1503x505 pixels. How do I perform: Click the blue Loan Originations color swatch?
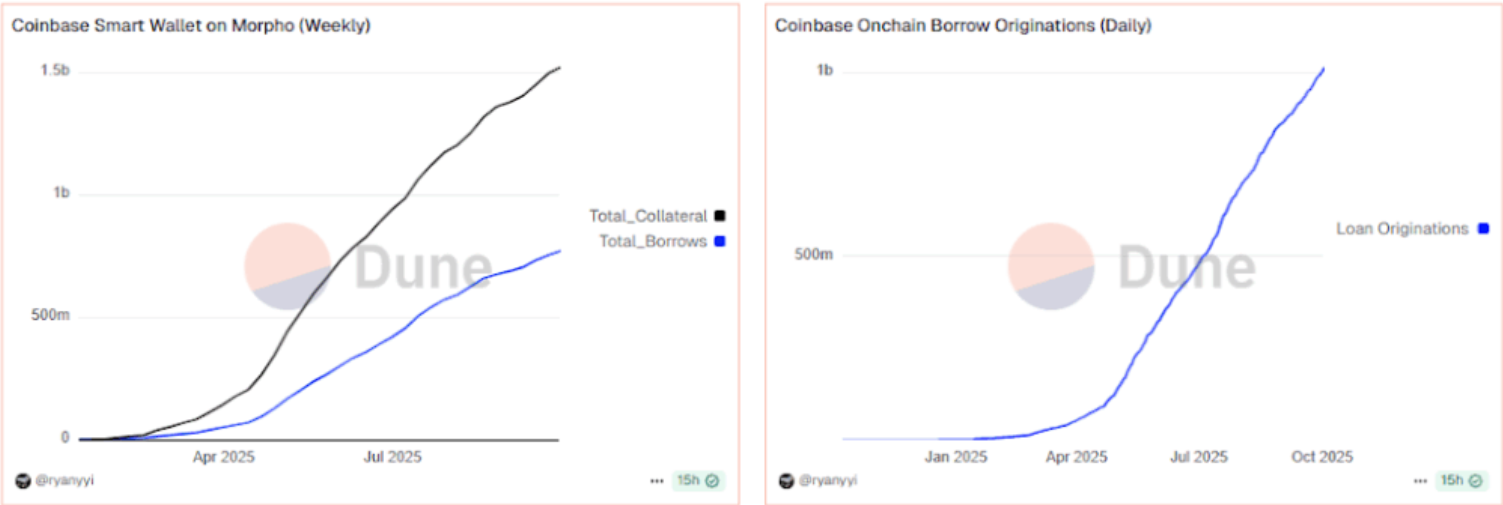pyautogui.click(x=1483, y=229)
